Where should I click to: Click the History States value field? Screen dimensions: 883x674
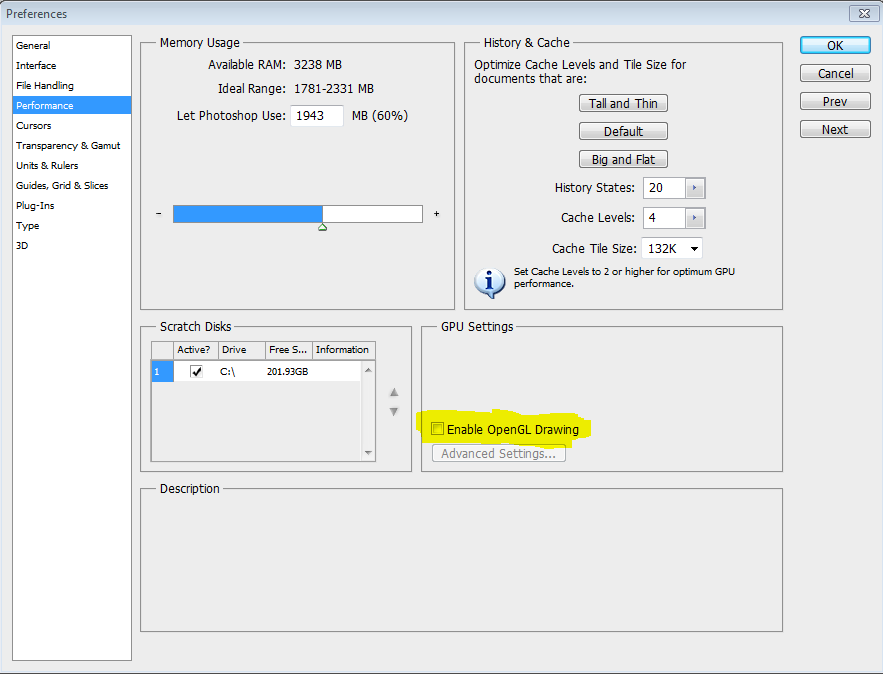click(665, 188)
